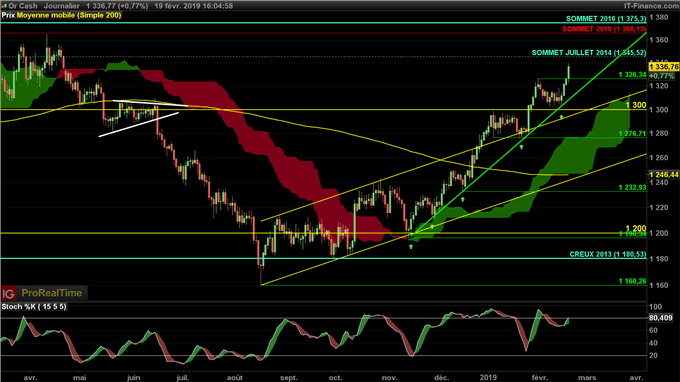Click the yellow 1 336,76 current price tag

pos(664,67)
